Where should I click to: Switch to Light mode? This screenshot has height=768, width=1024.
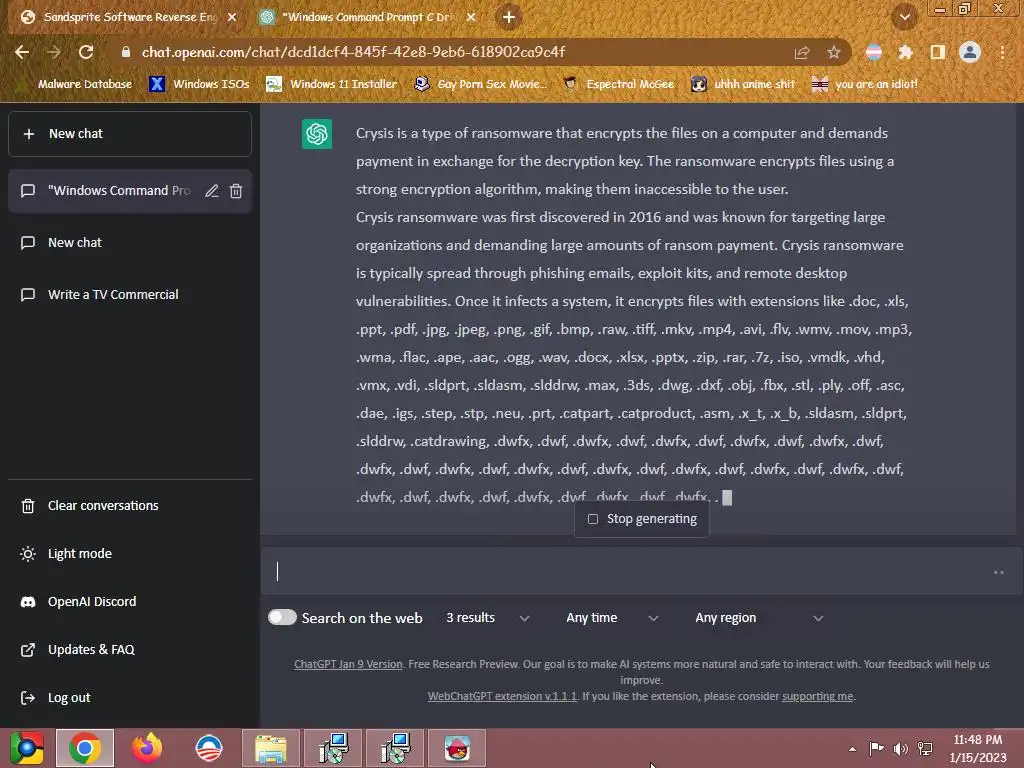(130, 554)
